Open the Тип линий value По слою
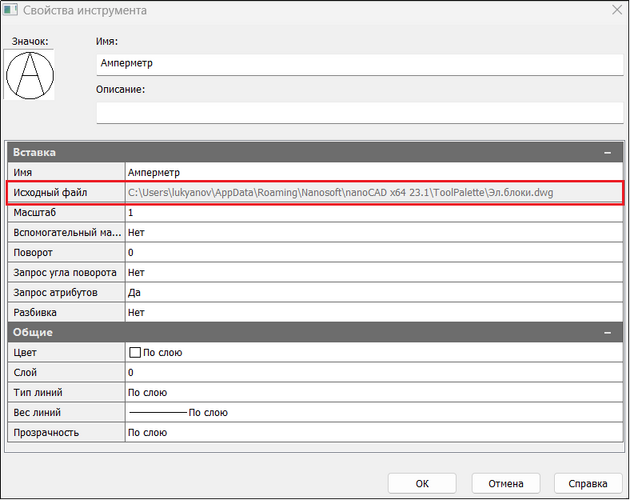The image size is (630, 500). [x=374, y=393]
